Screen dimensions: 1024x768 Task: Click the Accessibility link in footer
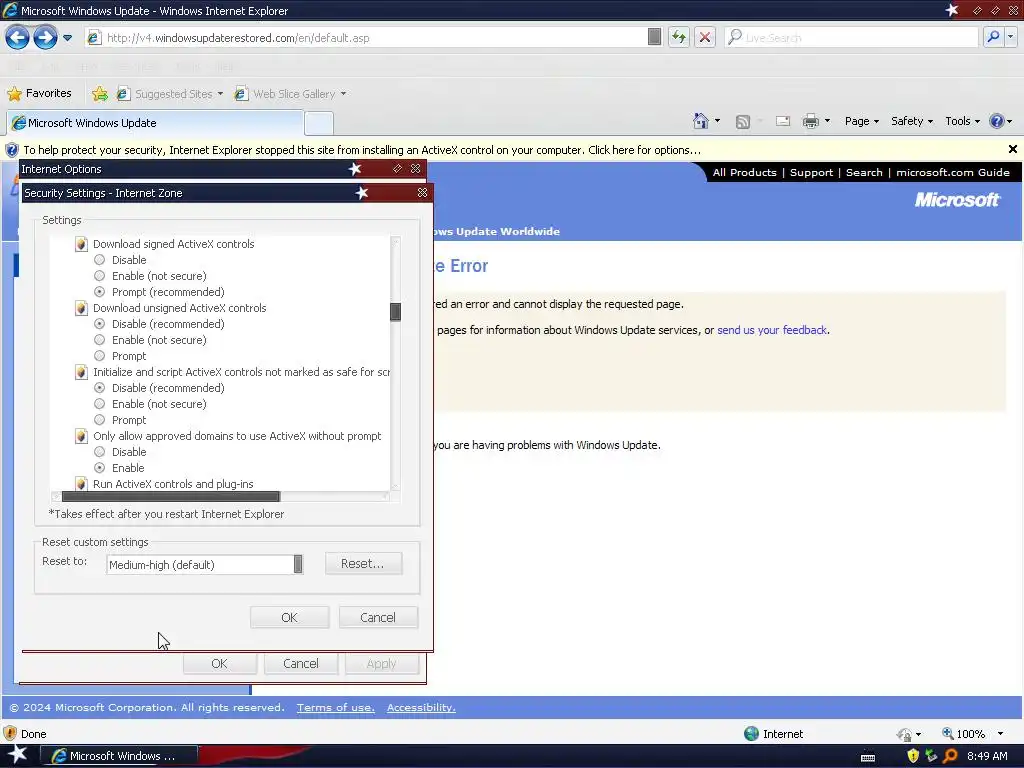[421, 708]
